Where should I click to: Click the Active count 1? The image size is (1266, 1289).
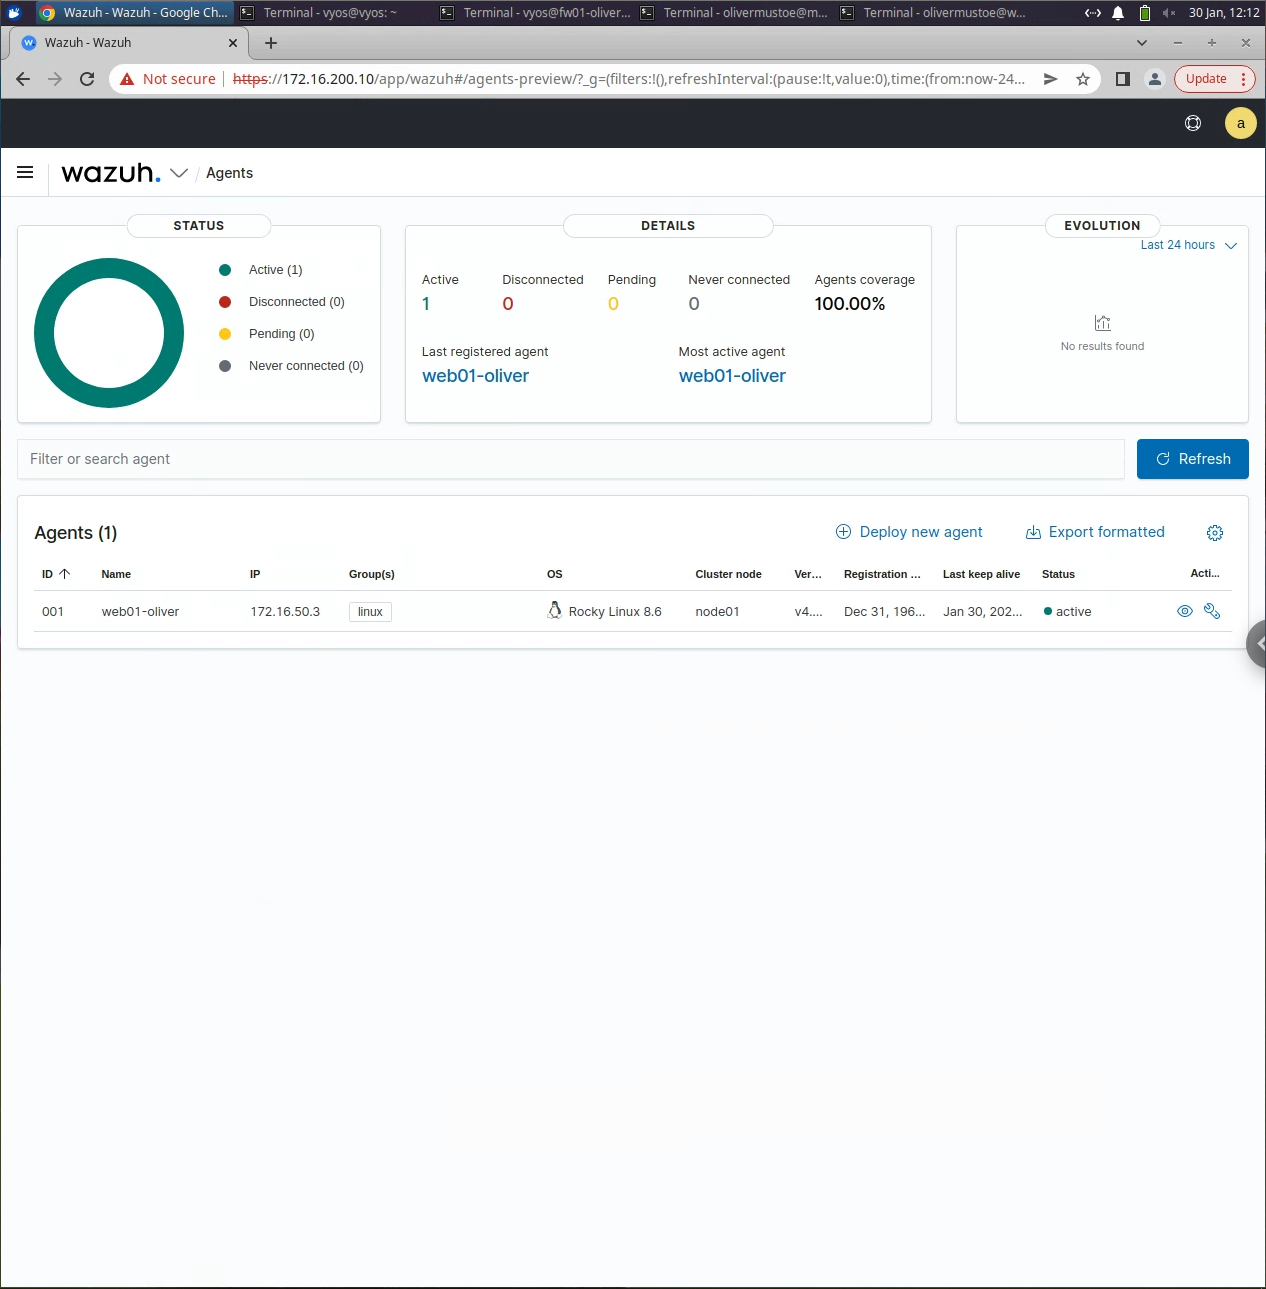tap(426, 304)
